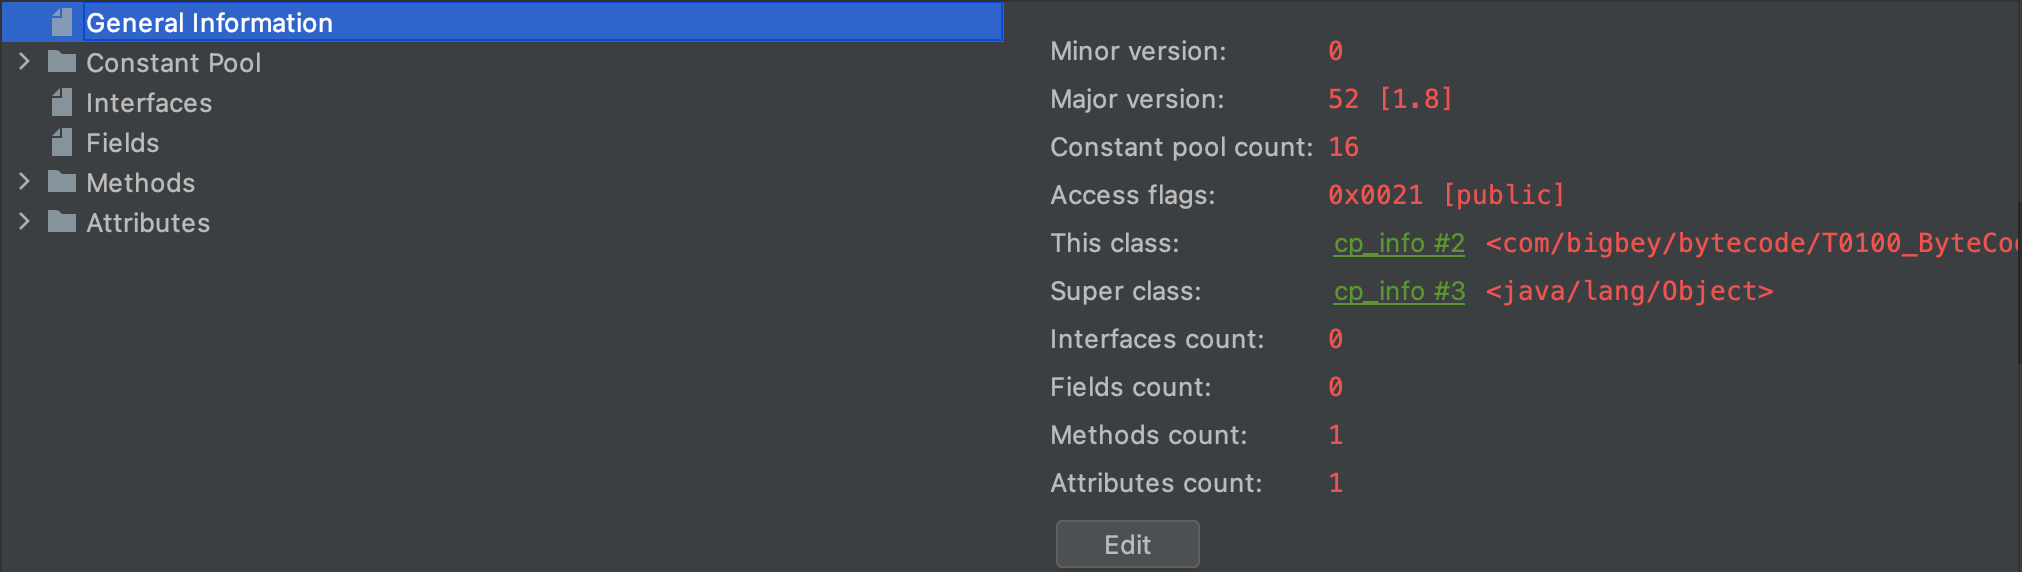Select the General Information tree item
Image resolution: width=2022 pixels, height=572 pixels.
tap(209, 22)
